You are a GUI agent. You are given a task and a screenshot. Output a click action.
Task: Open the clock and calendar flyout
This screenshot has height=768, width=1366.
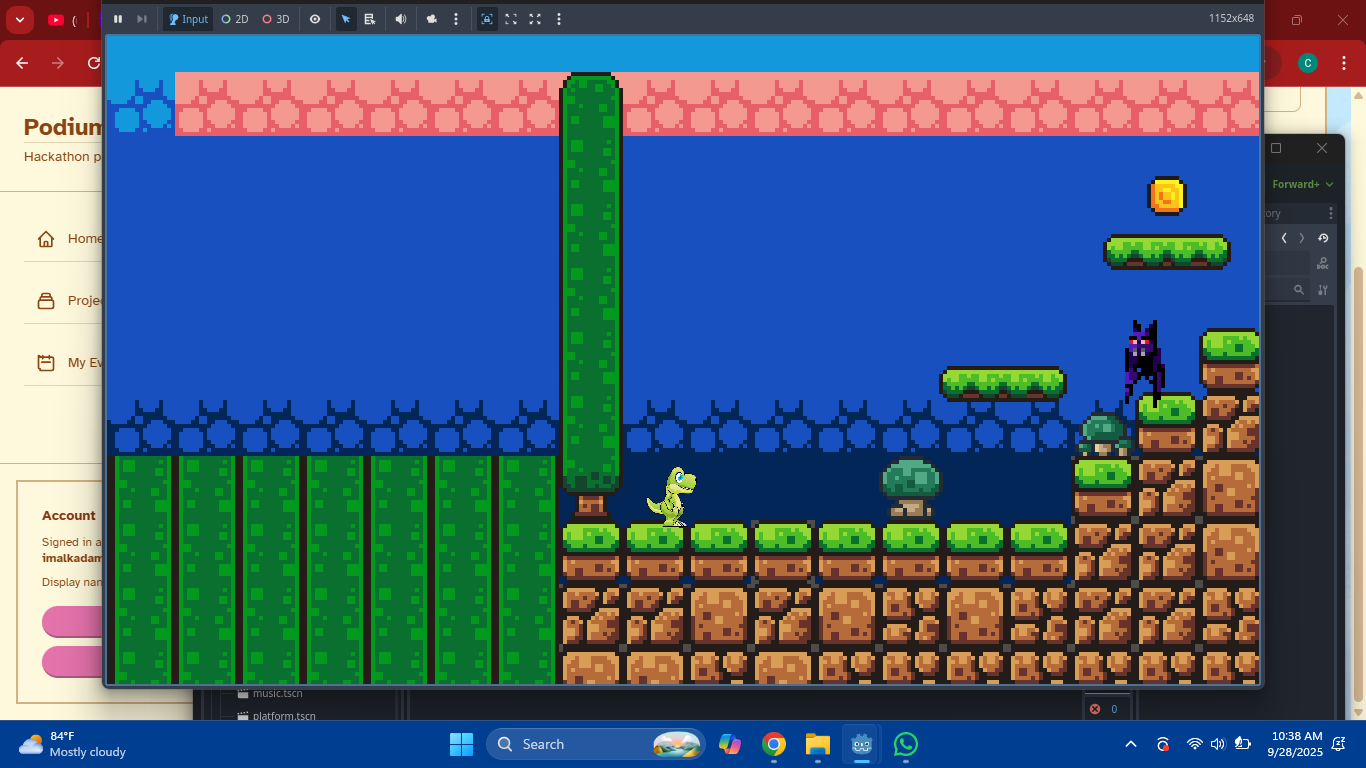point(1294,744)
